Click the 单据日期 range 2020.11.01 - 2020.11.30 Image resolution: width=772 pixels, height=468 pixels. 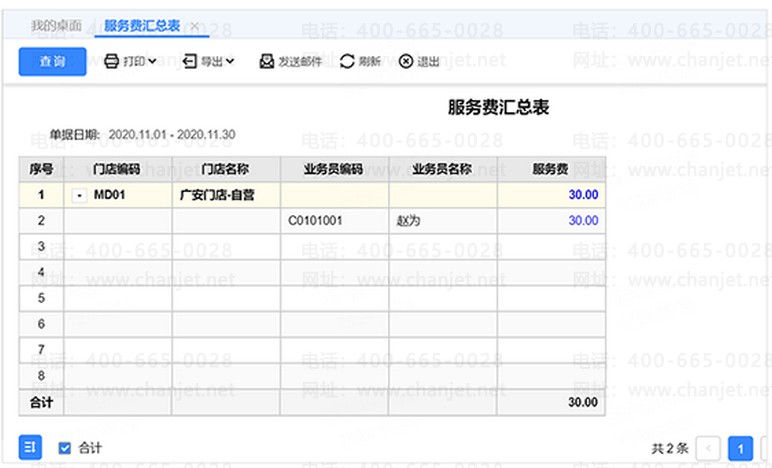(x=172, y=135)
